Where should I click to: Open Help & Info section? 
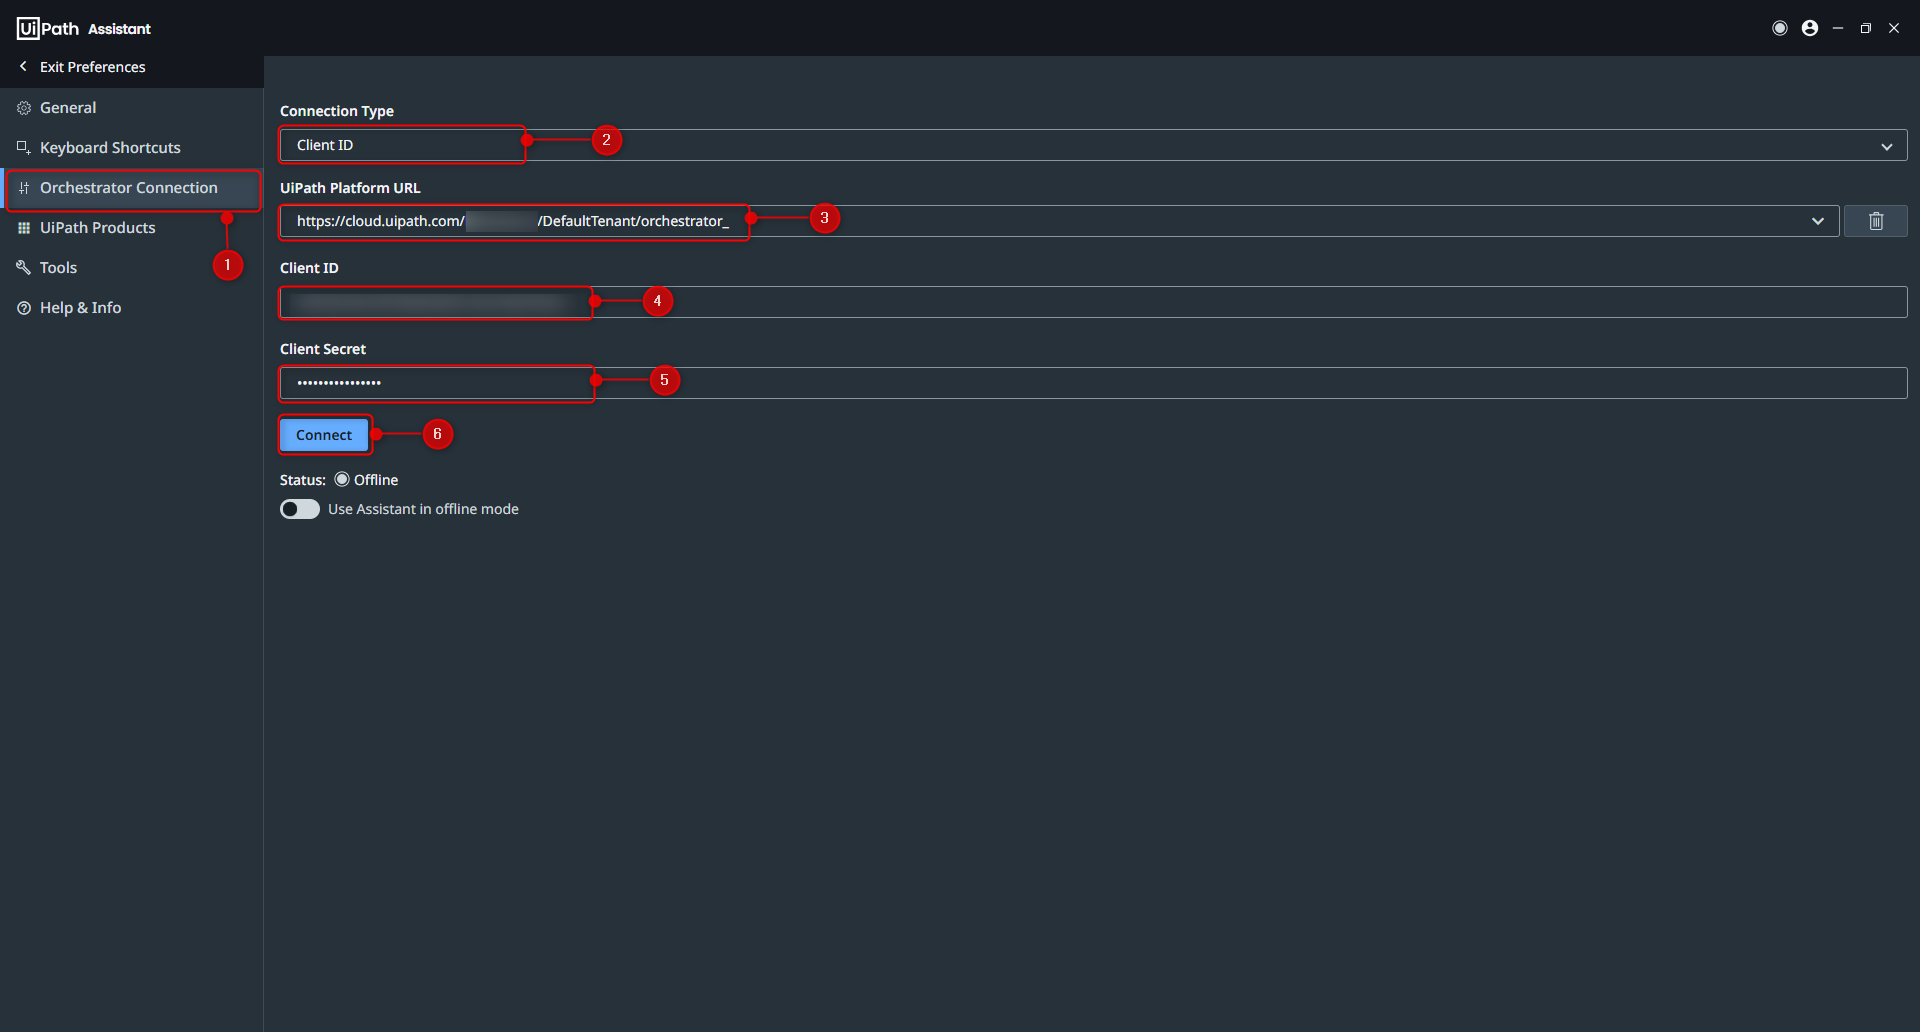(132, 308)
